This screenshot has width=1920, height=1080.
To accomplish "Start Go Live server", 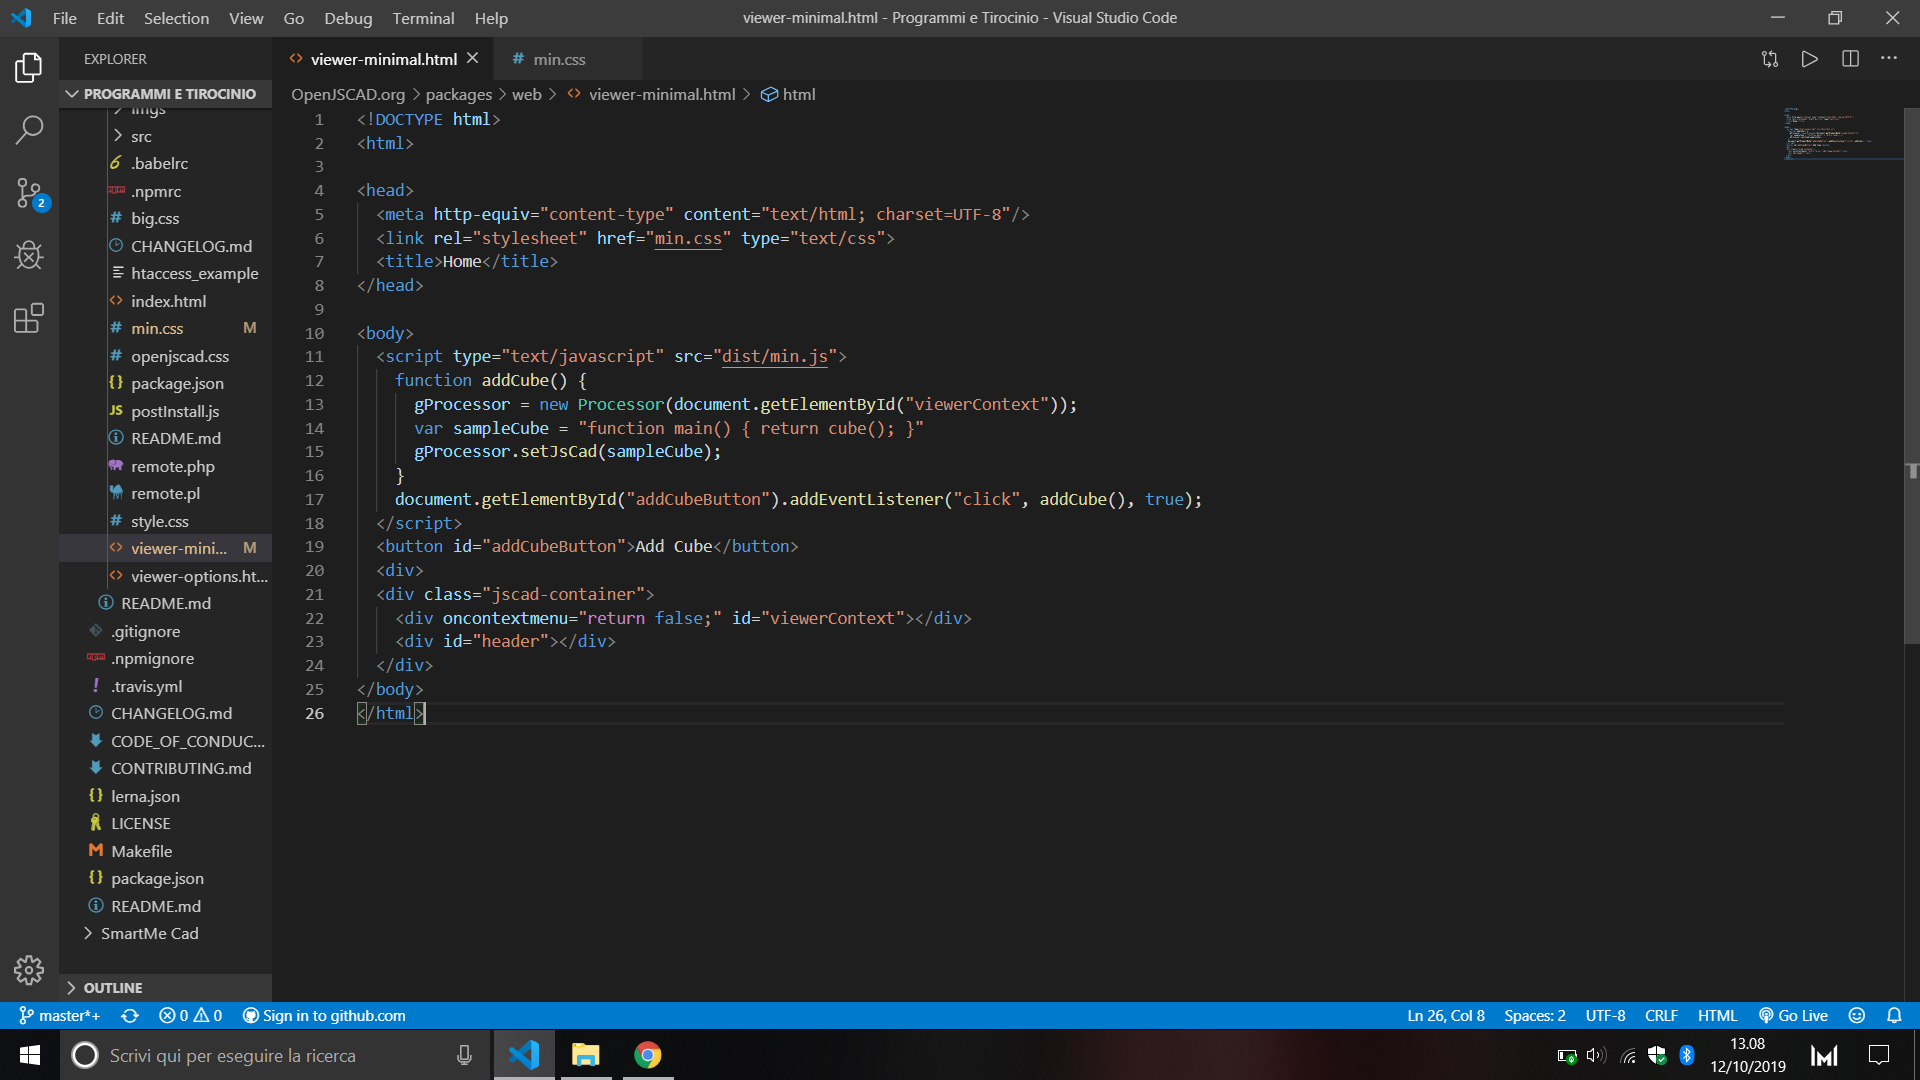I will point(1793,1015).
